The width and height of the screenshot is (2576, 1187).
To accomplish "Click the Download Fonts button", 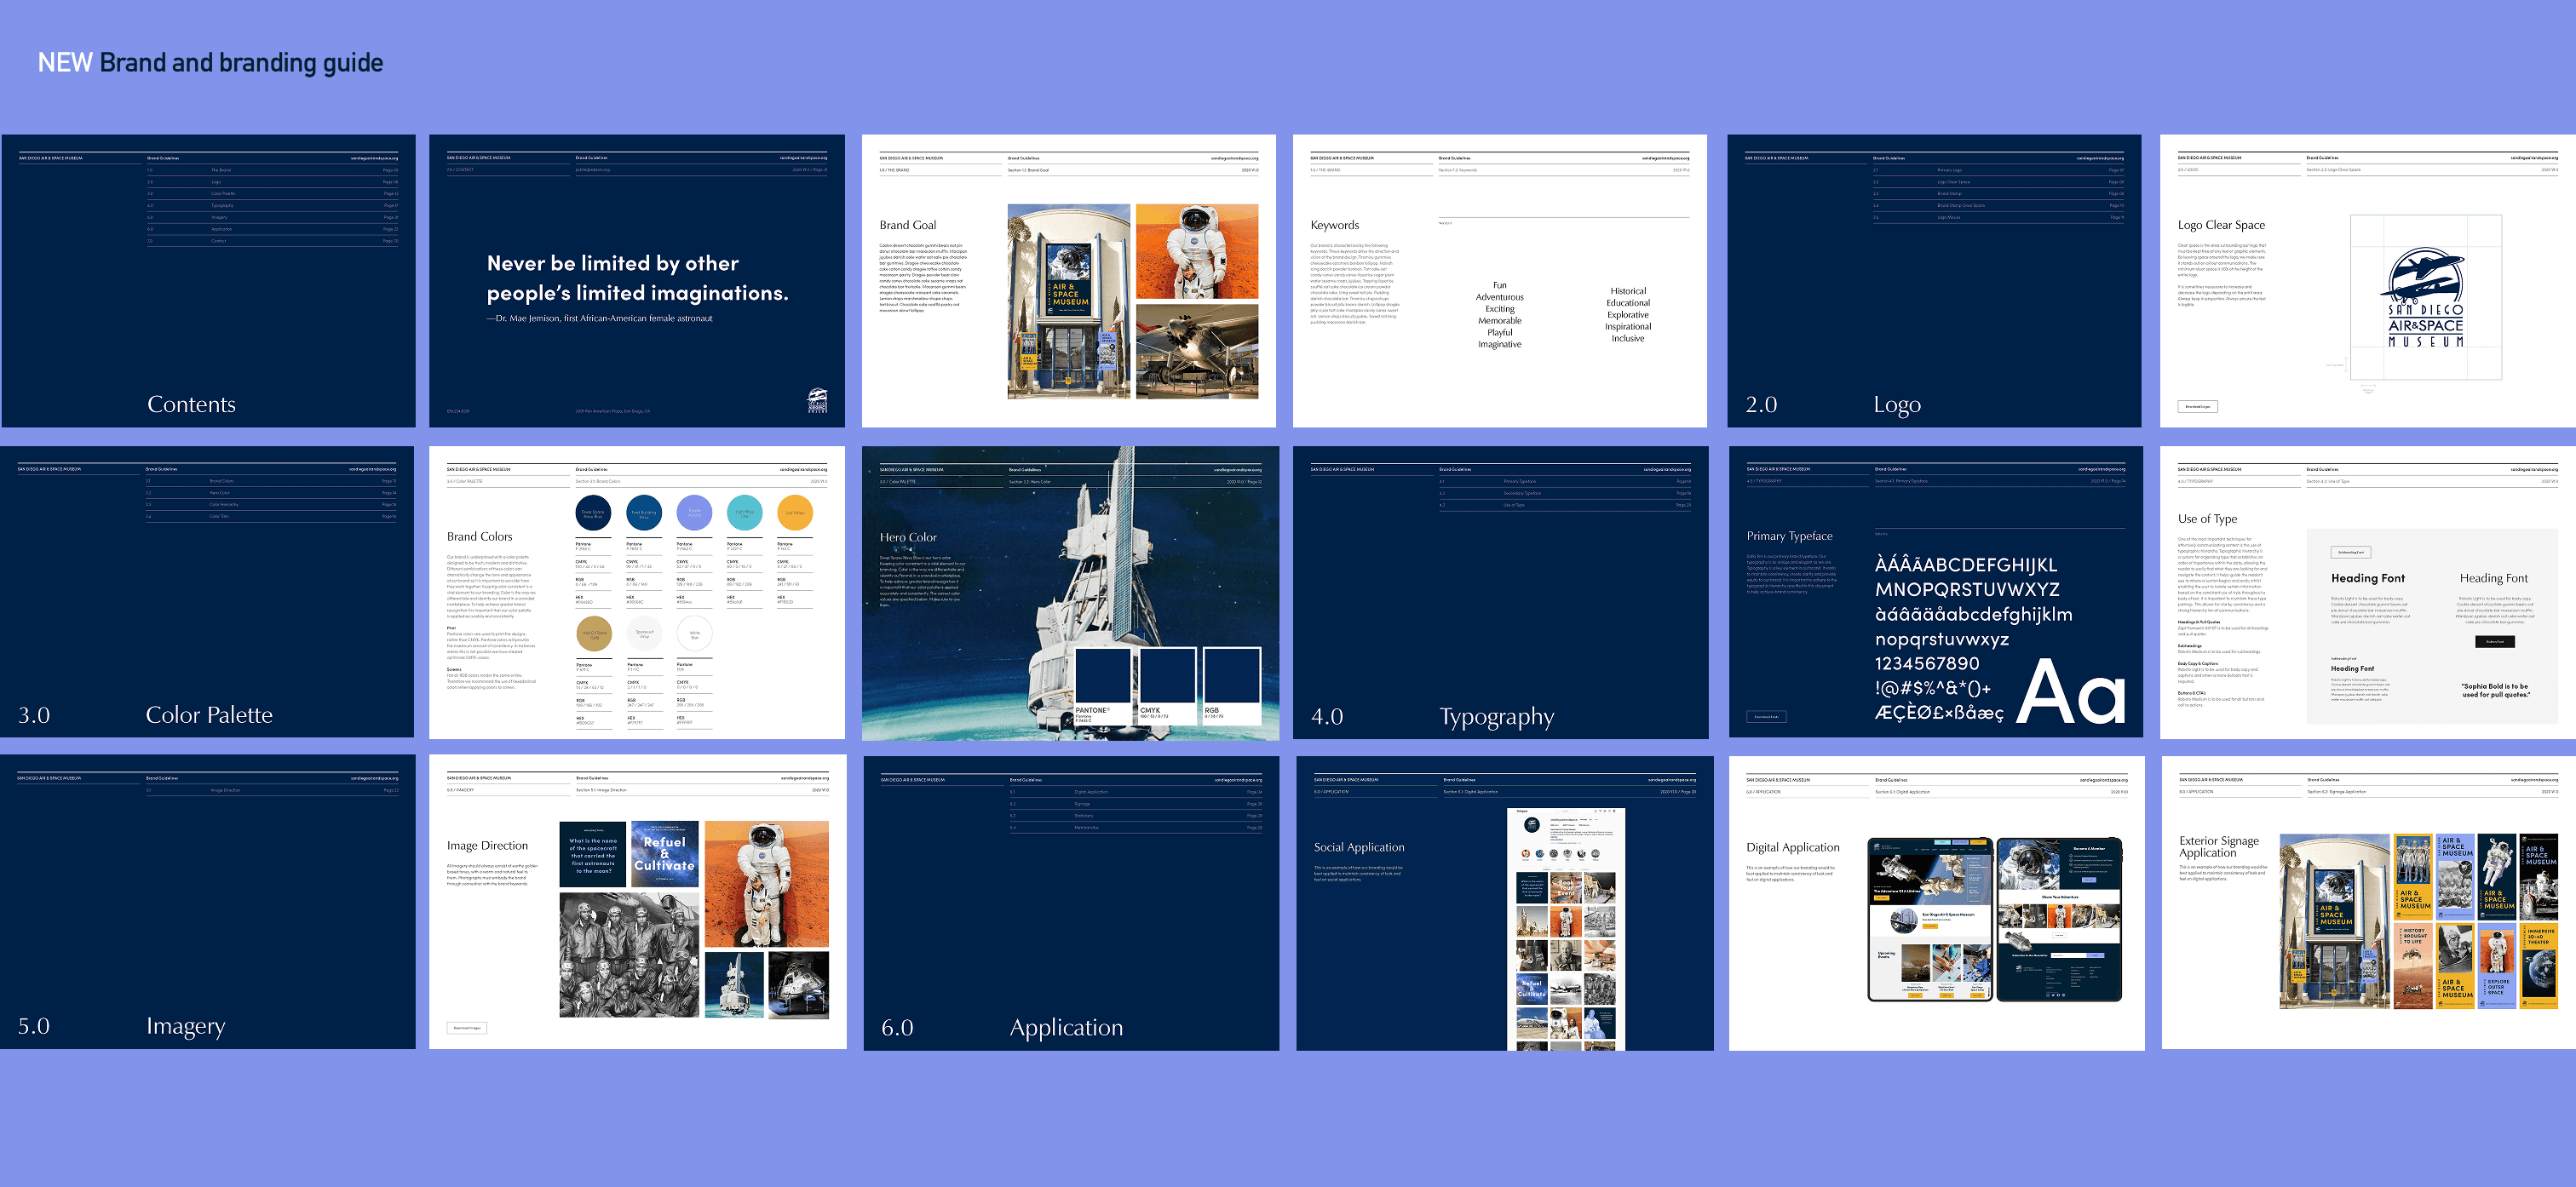I will [1766, 716].
